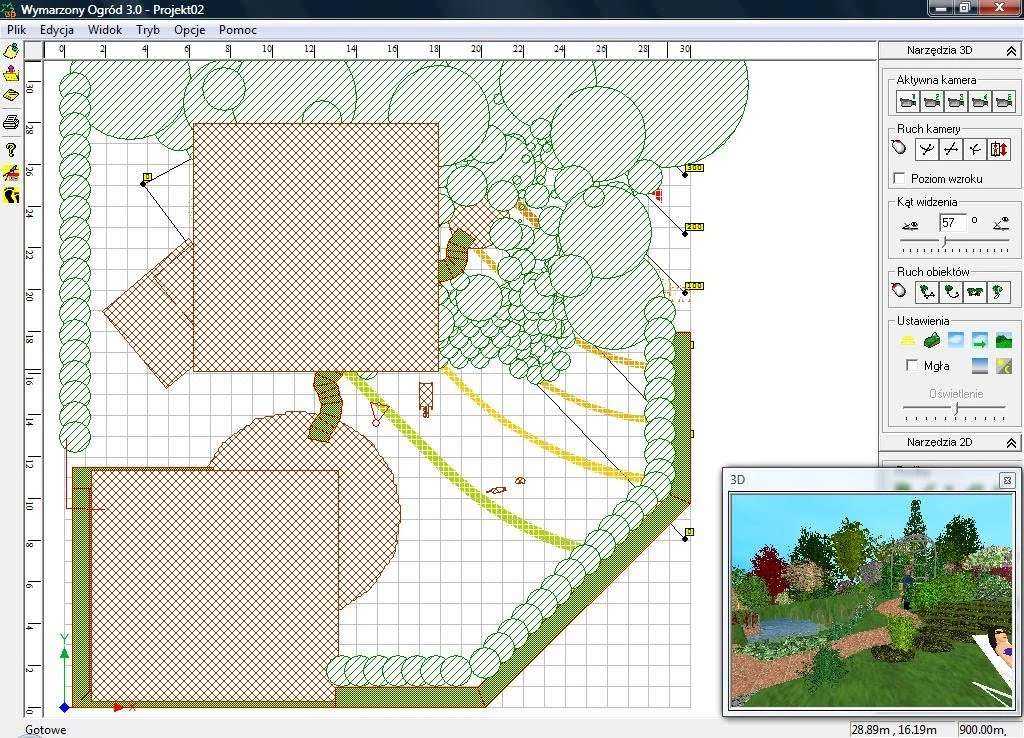
Task: Click the viewing angle value field showing 57
Action: (952, 222)
